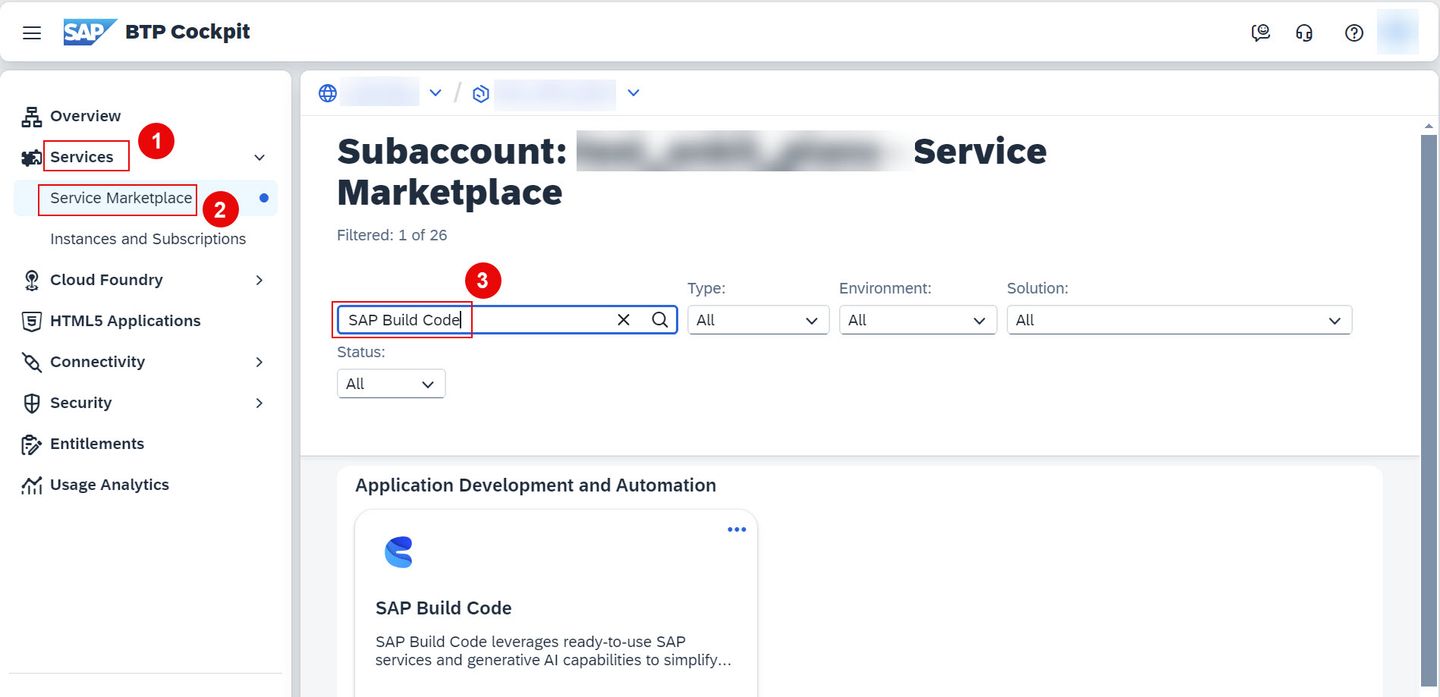
Task: Open SAP Build Code tile actions menu
Action: coord(737,530)
